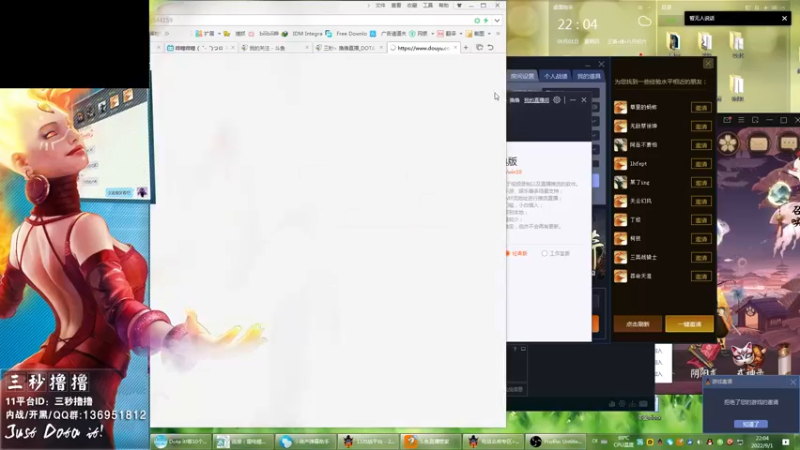Open a new browser tab

466,47
